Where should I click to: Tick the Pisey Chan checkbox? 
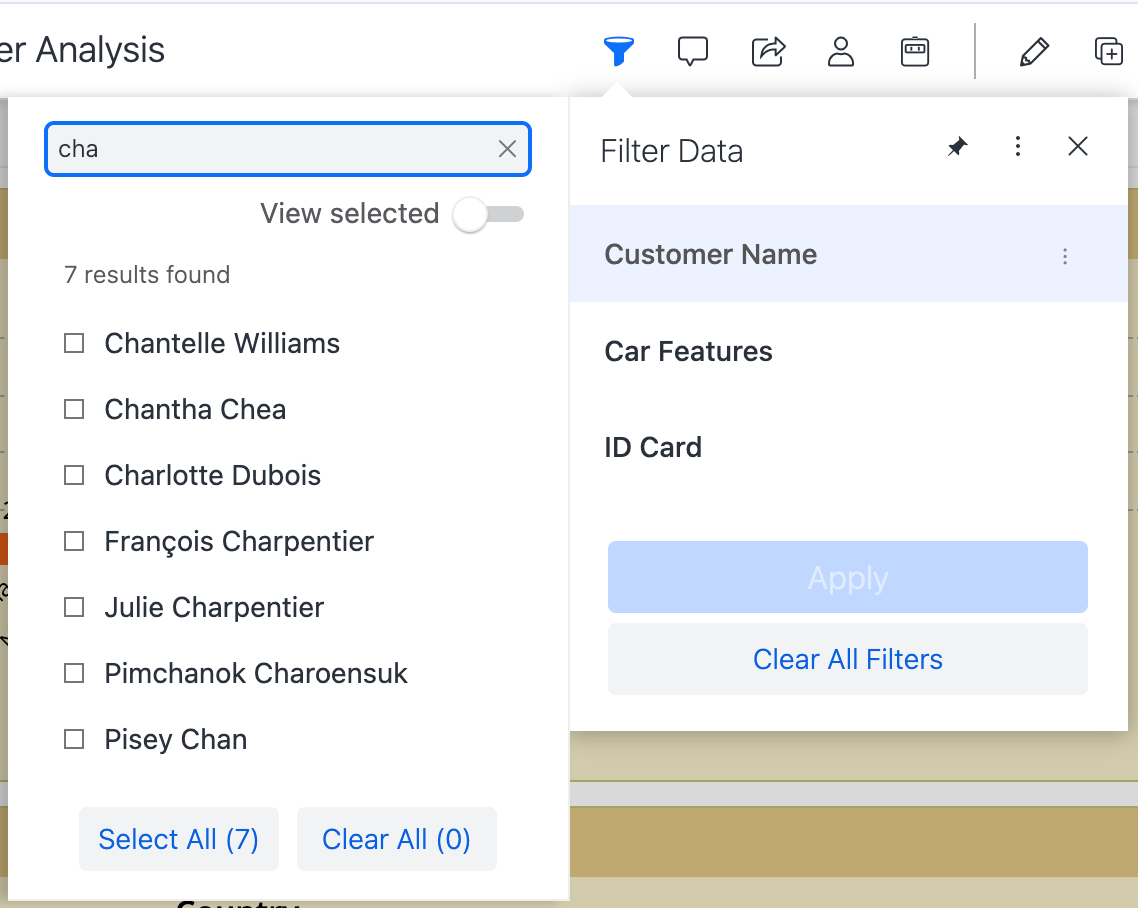point(74,740)
